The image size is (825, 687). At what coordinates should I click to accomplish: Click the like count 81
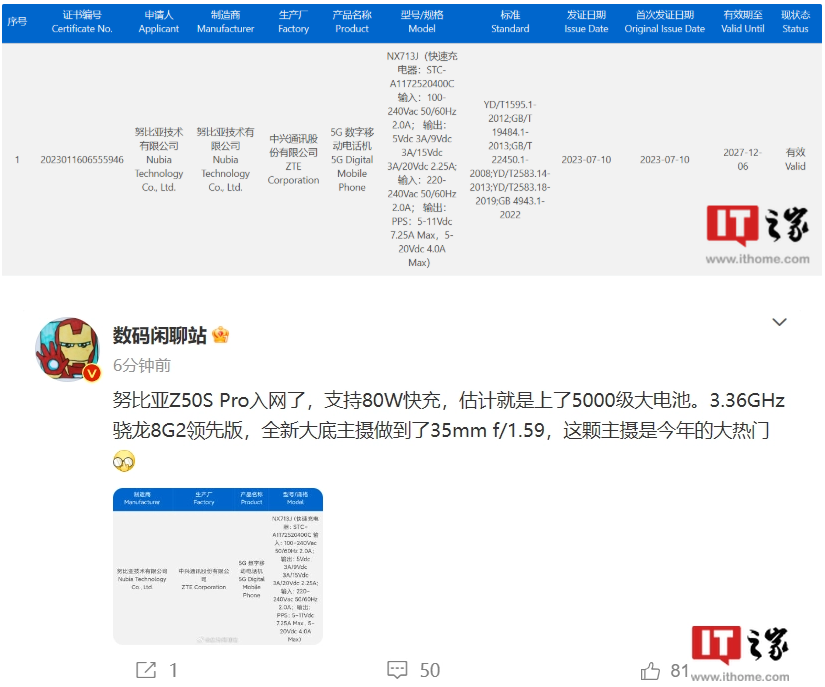tap(679, 671)
